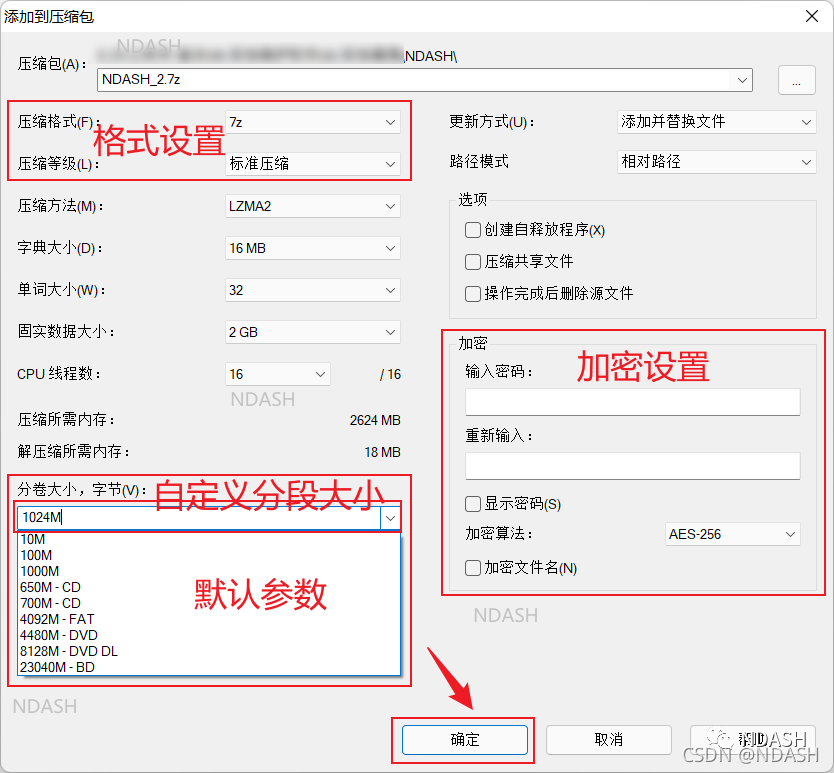The image size is (834, 773).
Task: Pick the 23040M - BD list option
Action: 56,667
